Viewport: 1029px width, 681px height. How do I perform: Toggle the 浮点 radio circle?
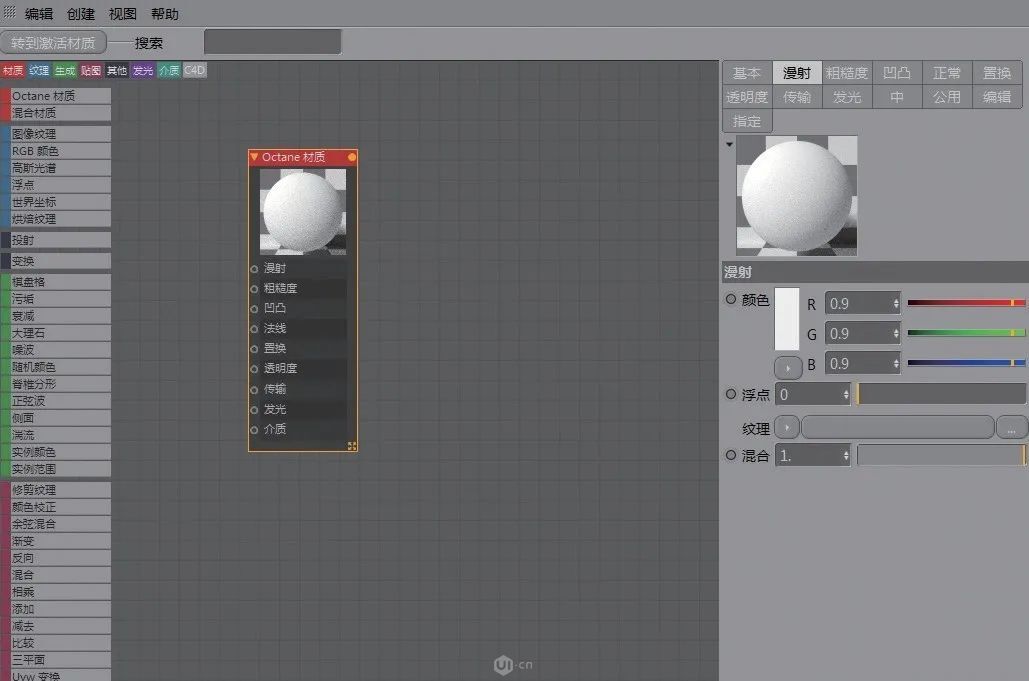[x=730, y=395]
